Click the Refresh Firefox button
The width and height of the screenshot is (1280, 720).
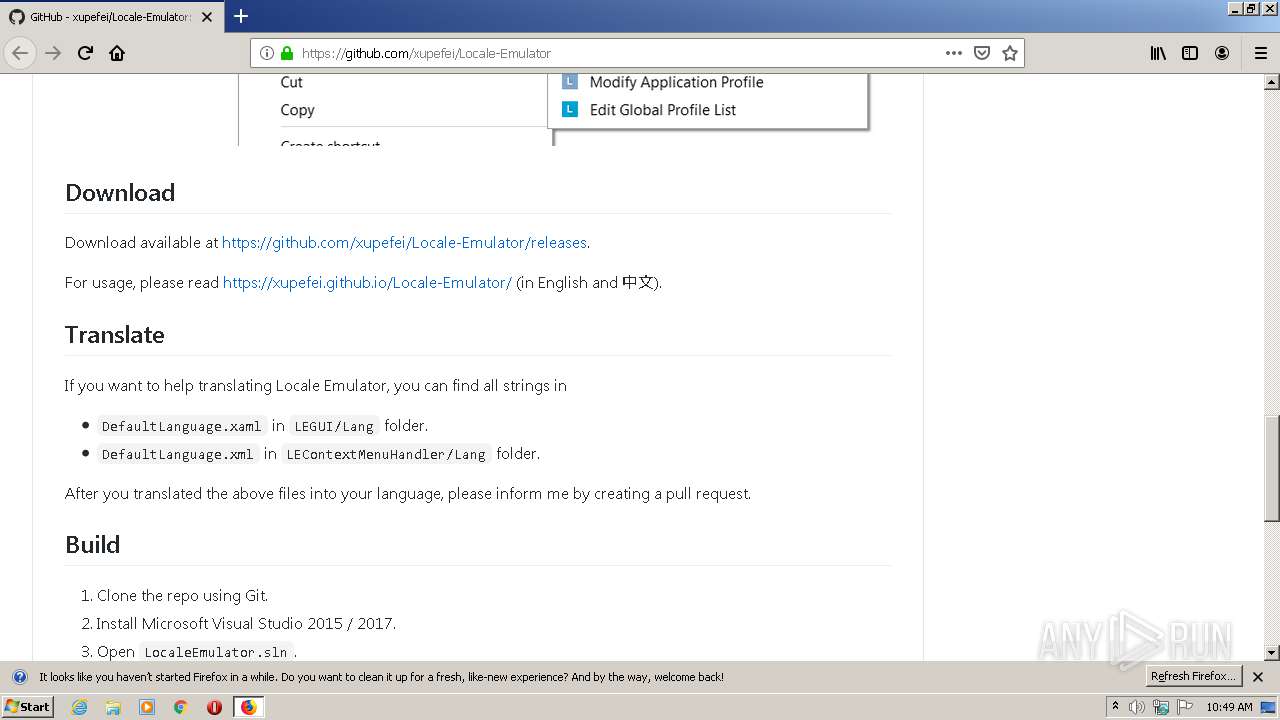(1193, 676)
